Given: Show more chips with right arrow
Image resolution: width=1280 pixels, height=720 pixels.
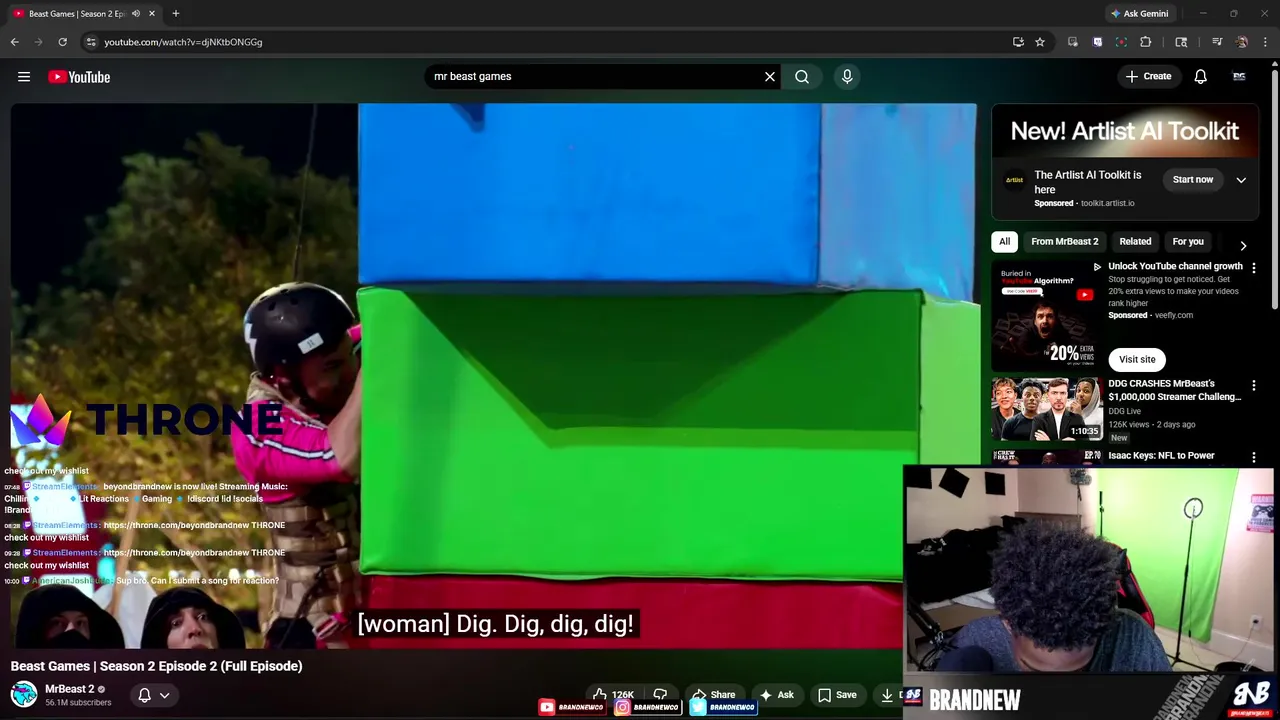Looking at the screenshot, I should [1243, 245].
